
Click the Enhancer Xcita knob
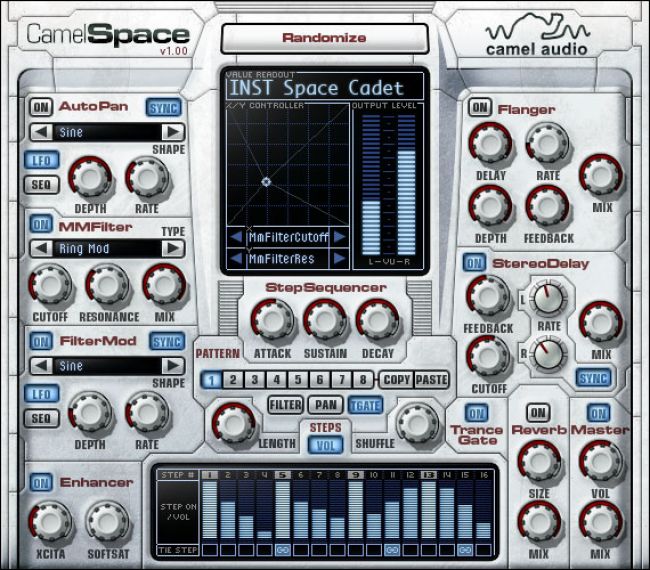49,520
